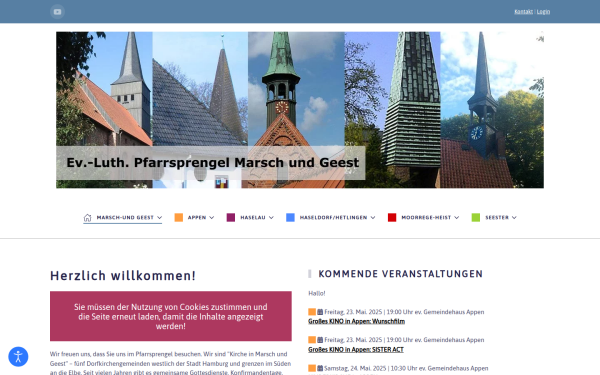Open event Großes KINO in Appen: SISTER ACT
Screen dimensions: 600x375
click(x=356, y=349)
